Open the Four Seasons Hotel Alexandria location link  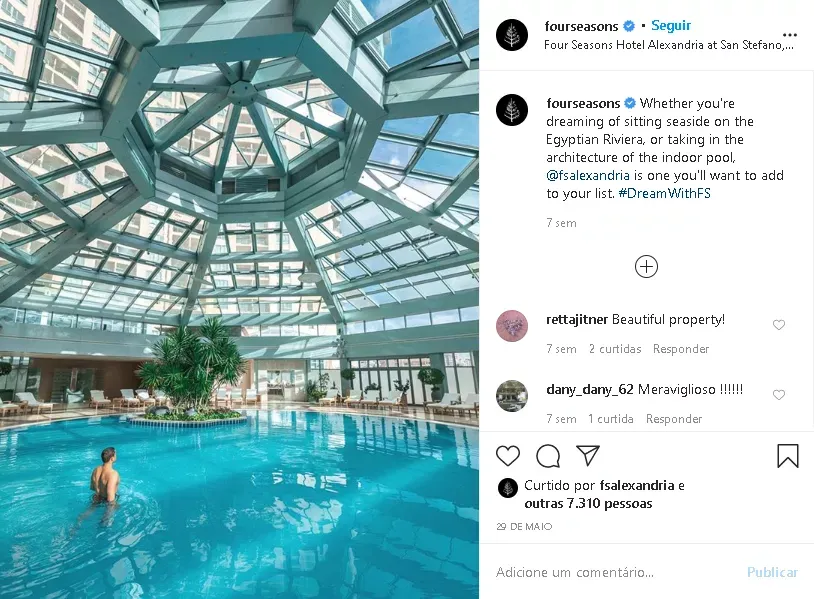tap(669, 45)
